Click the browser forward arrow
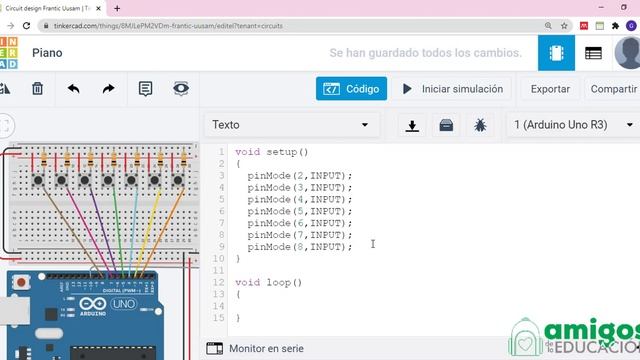 [11, 26]
